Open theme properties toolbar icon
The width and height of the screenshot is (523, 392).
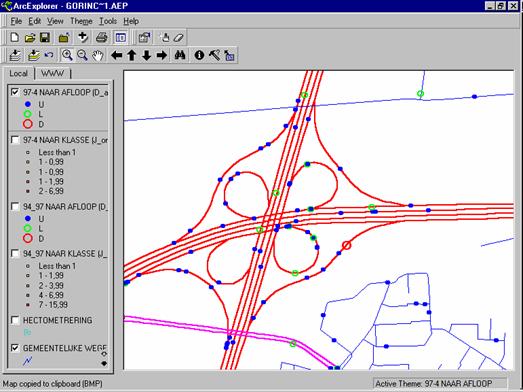pyautogui.click(x=144, y=37)
